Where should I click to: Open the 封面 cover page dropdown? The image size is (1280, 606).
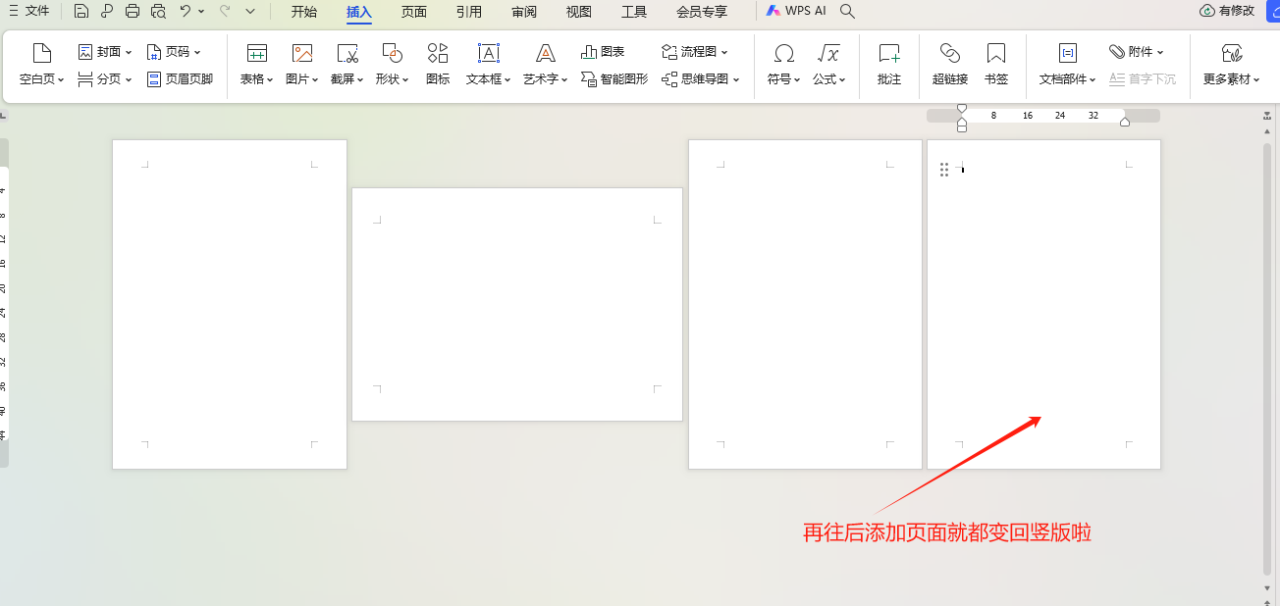point(105,52)
